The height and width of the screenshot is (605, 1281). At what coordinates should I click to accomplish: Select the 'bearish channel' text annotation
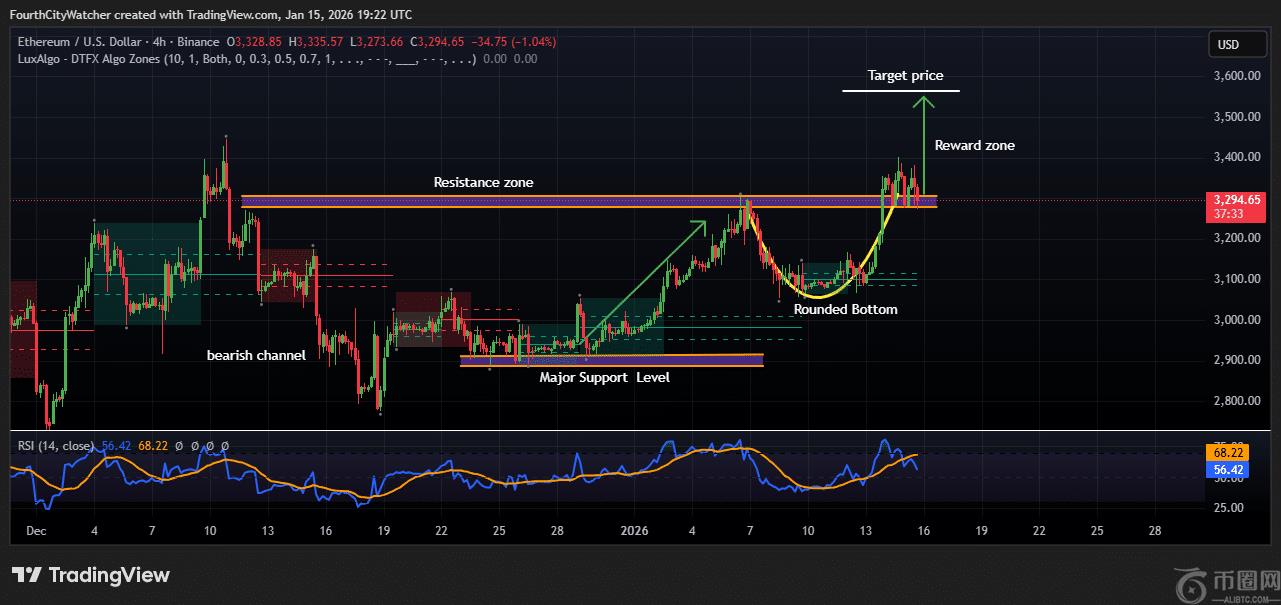pos(256,355)
